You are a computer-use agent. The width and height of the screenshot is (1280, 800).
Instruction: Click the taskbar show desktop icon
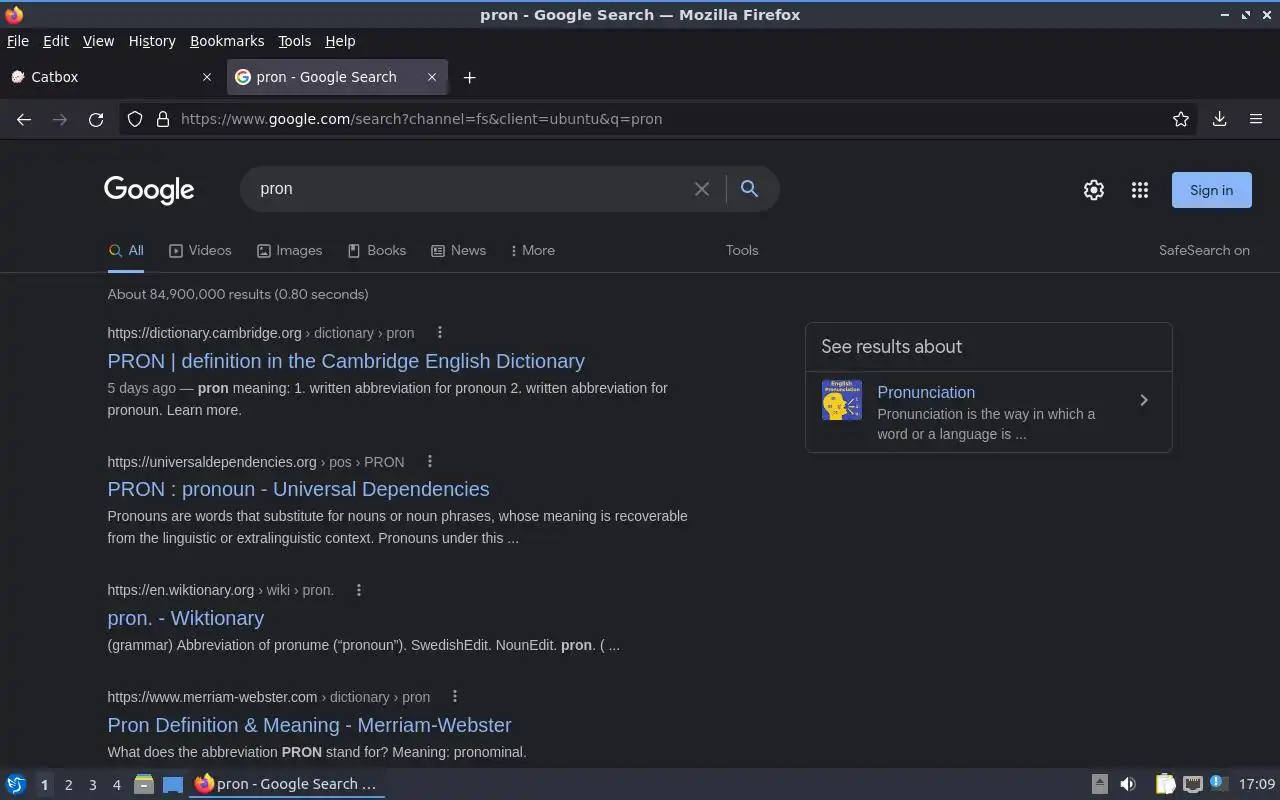pyautogui.click(x=173, y=784)
